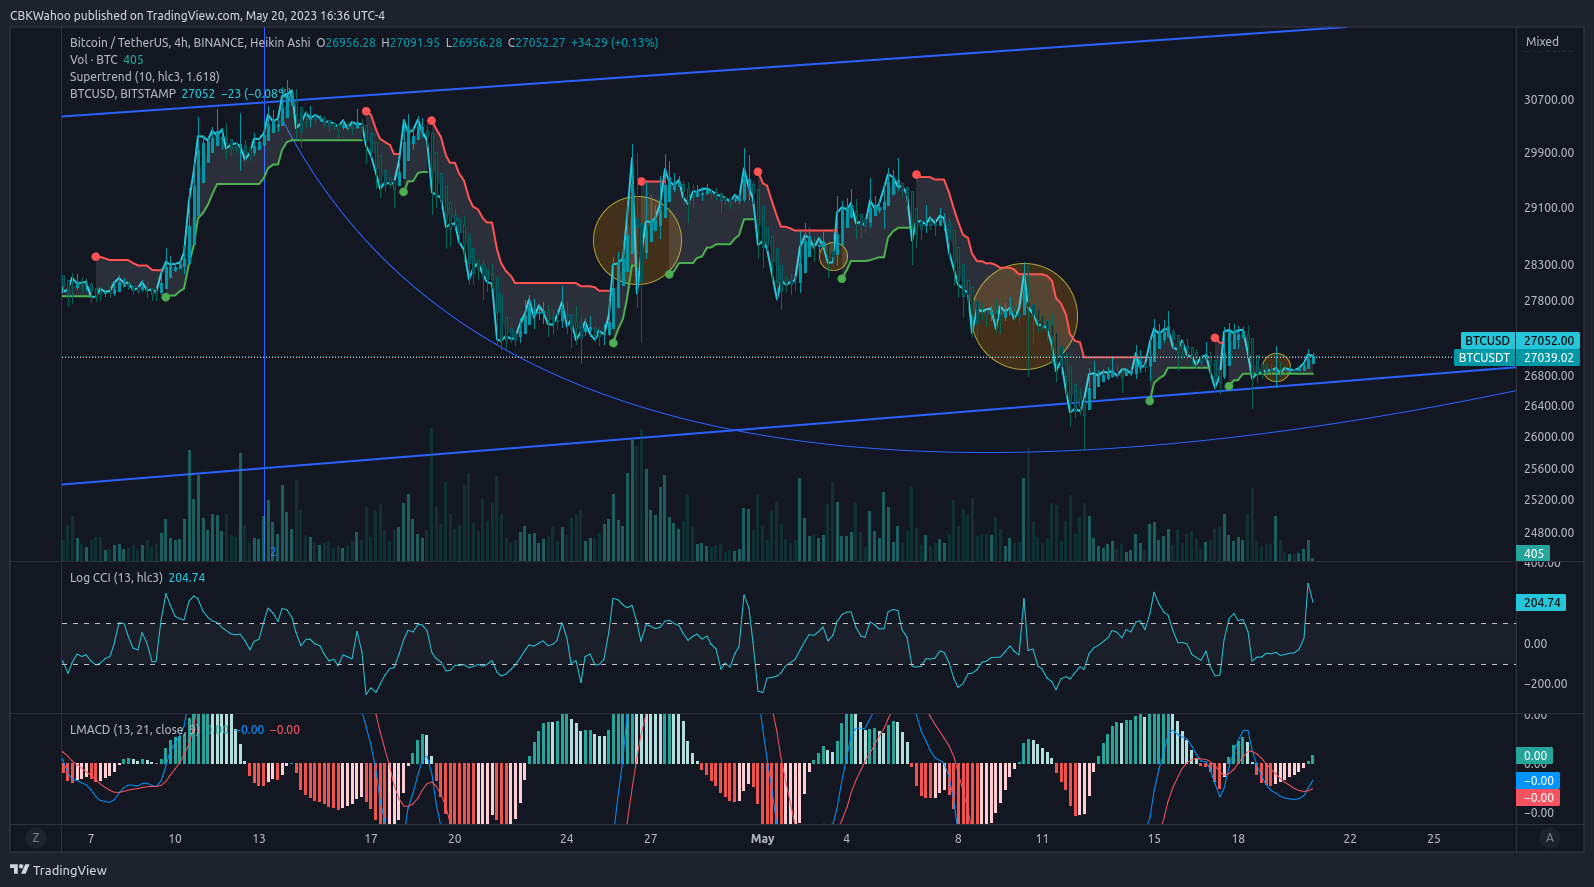Select the Supertrend (10, hlc3, 1.618) legend
Viewport: 1594px width, 887px height.
click(x=145, y=77)
